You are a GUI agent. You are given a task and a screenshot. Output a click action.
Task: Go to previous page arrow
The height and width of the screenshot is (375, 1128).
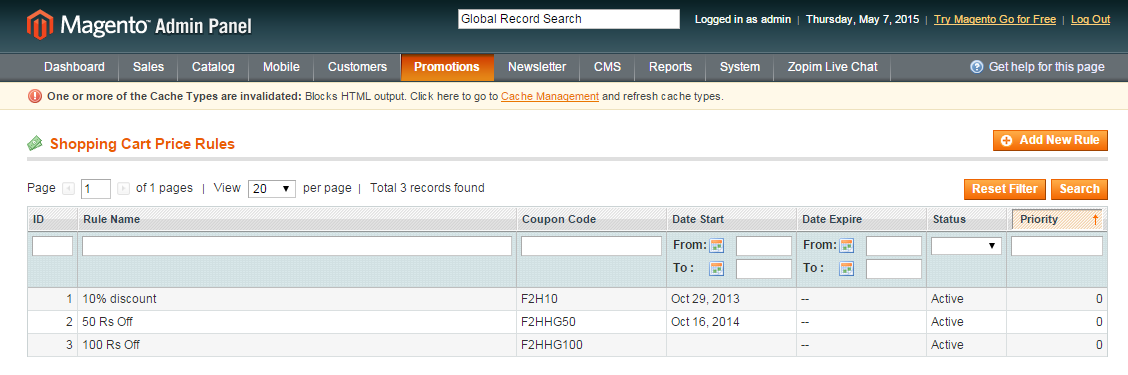pos(68,189)
